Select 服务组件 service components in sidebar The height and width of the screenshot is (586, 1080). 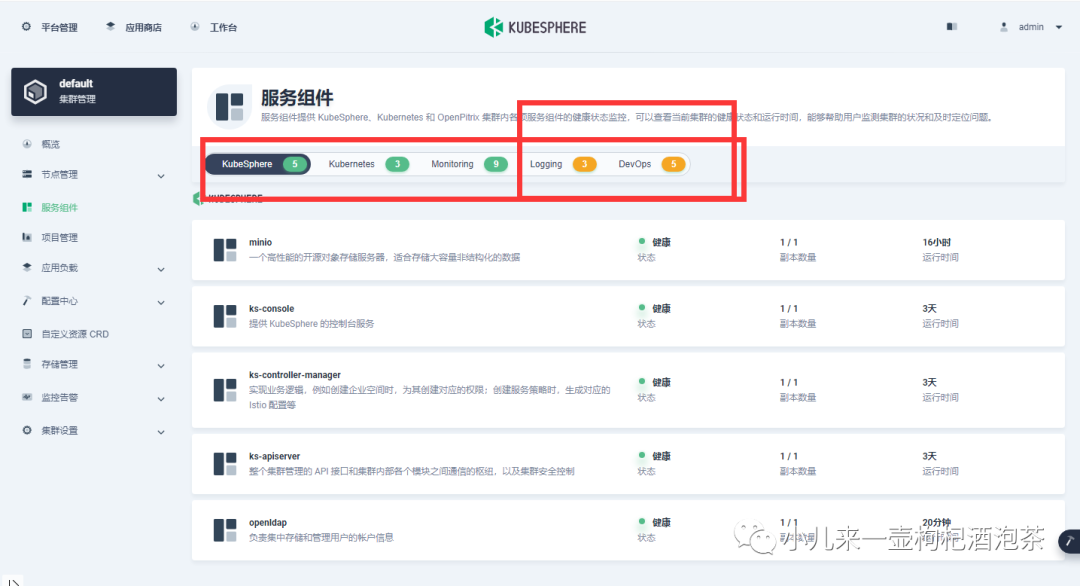pos(59,207)
